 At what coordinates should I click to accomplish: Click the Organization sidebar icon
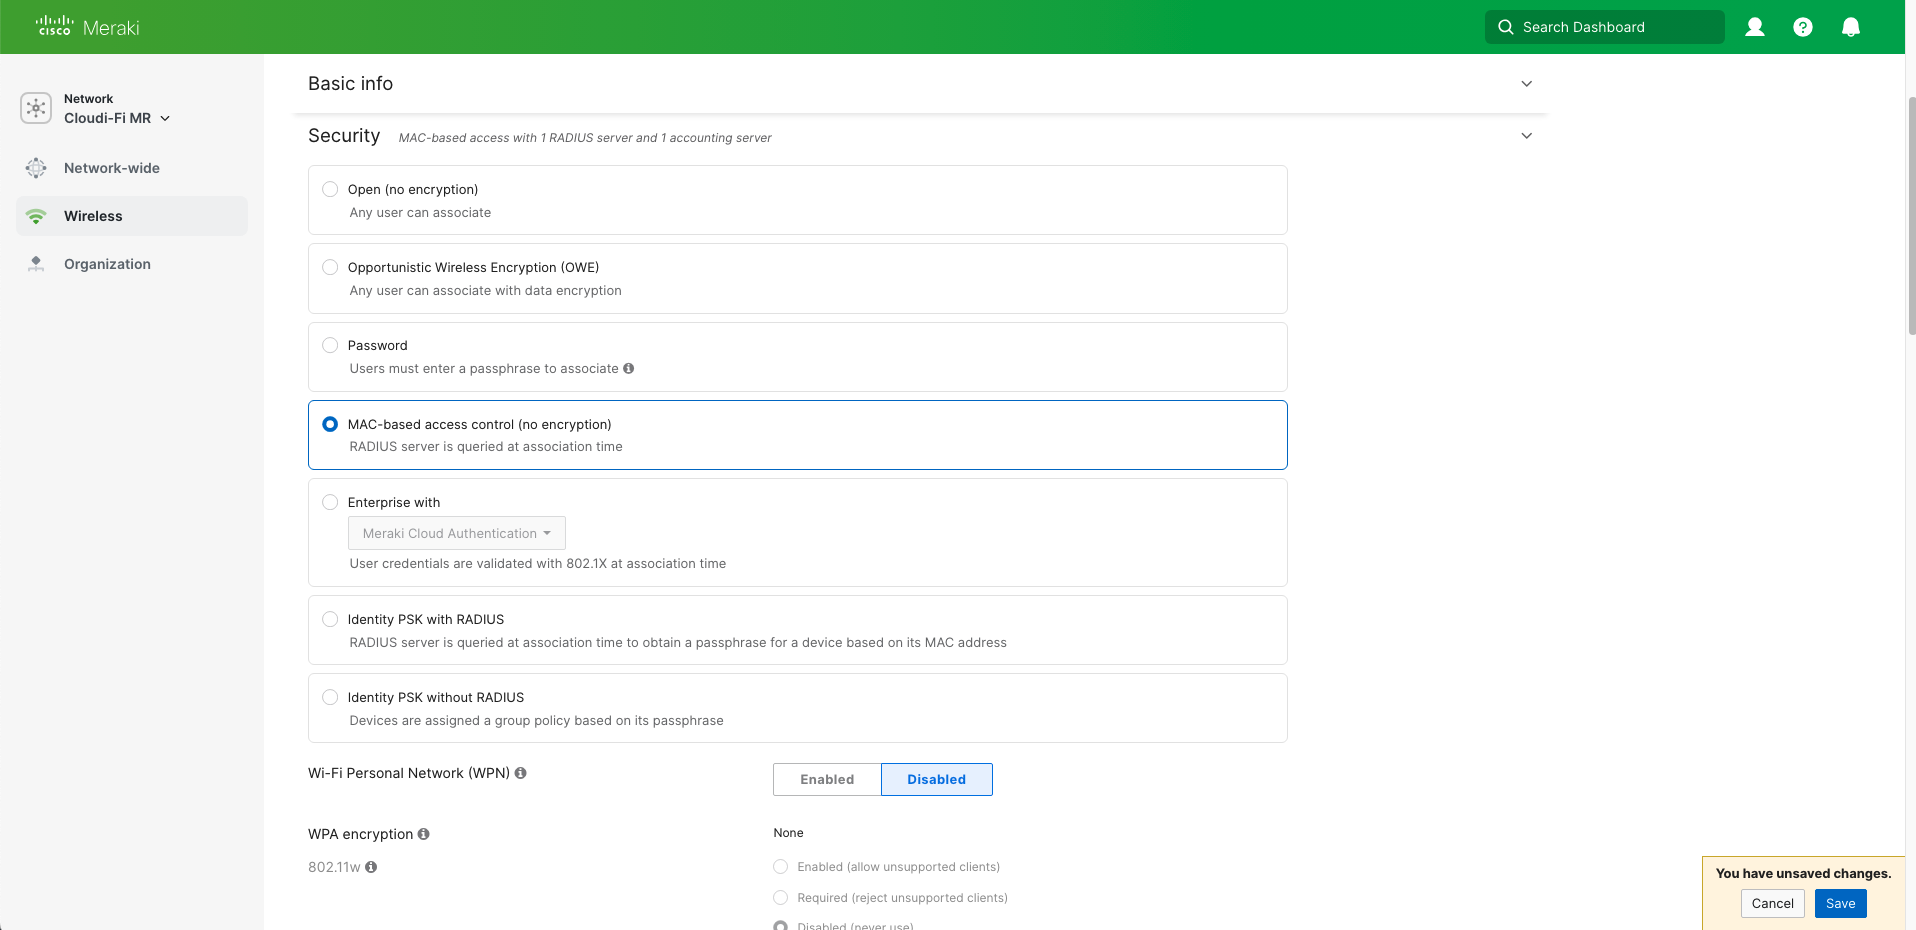pos(36,264)
